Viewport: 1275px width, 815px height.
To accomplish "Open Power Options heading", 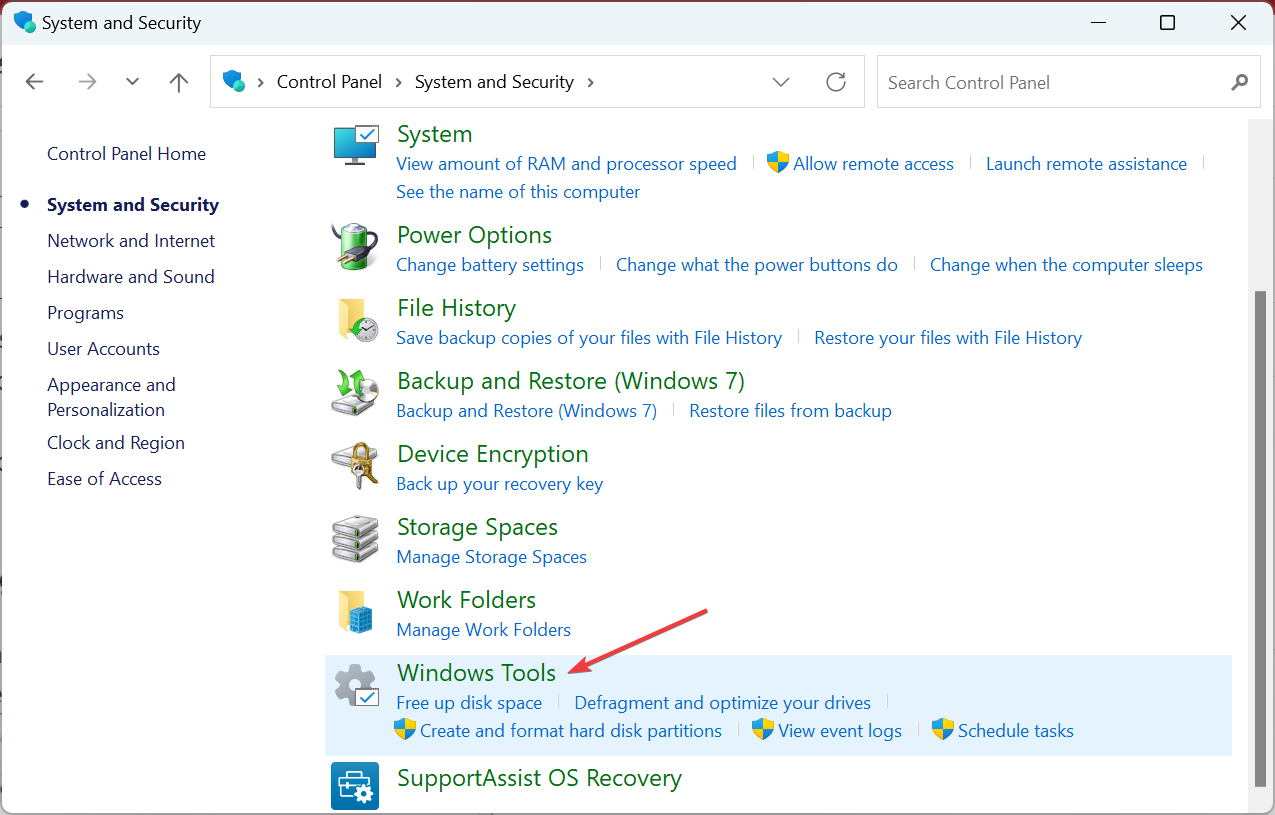I will pyautogui.click(x=474, y=235).
